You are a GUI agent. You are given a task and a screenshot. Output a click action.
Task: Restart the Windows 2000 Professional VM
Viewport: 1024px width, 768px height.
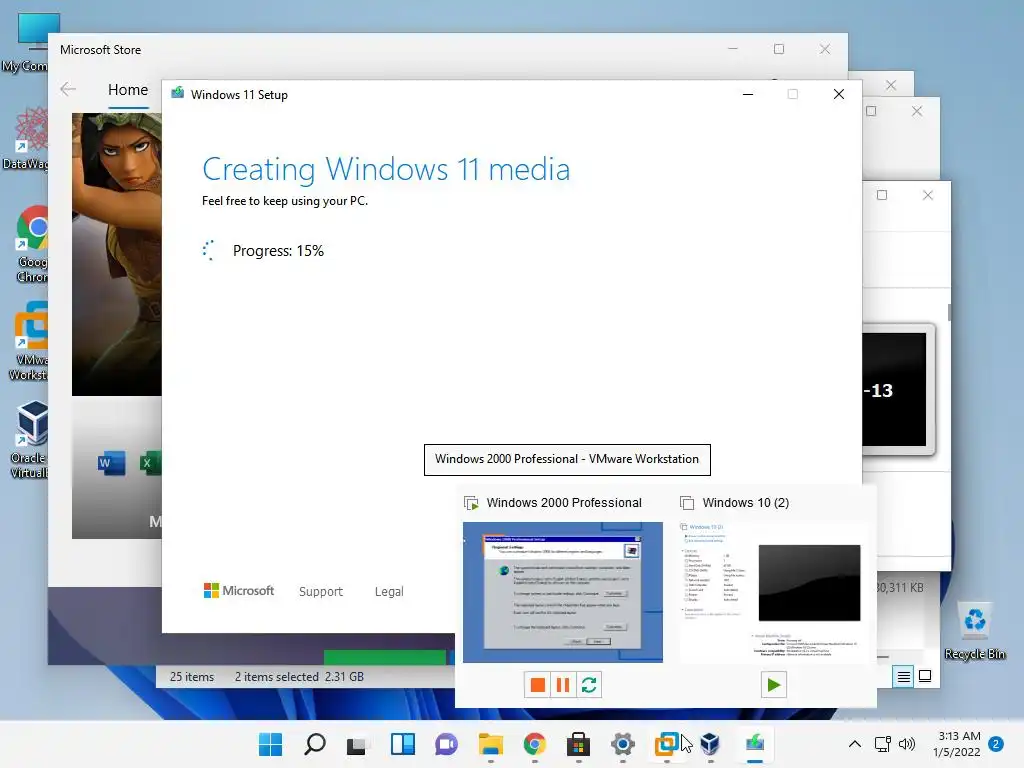(589, 684)
